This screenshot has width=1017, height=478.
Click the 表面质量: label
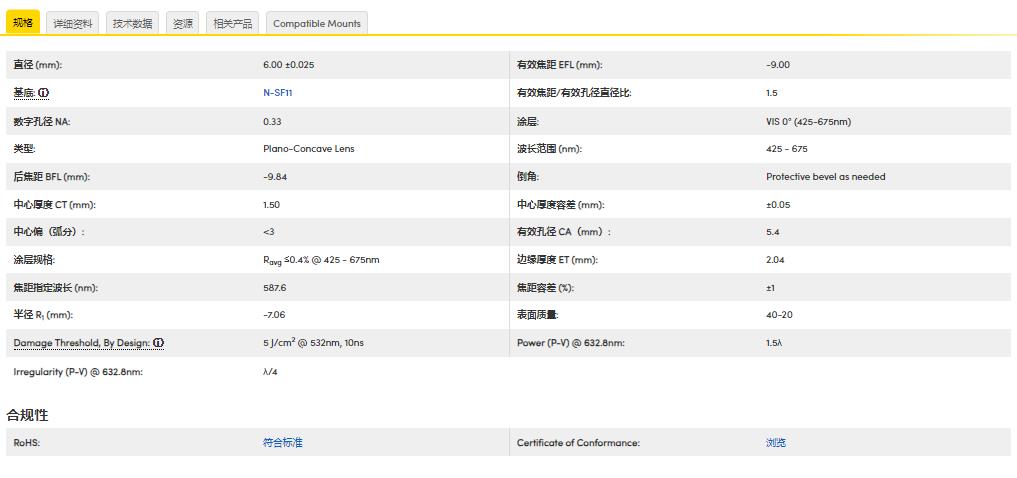[538, 315]
